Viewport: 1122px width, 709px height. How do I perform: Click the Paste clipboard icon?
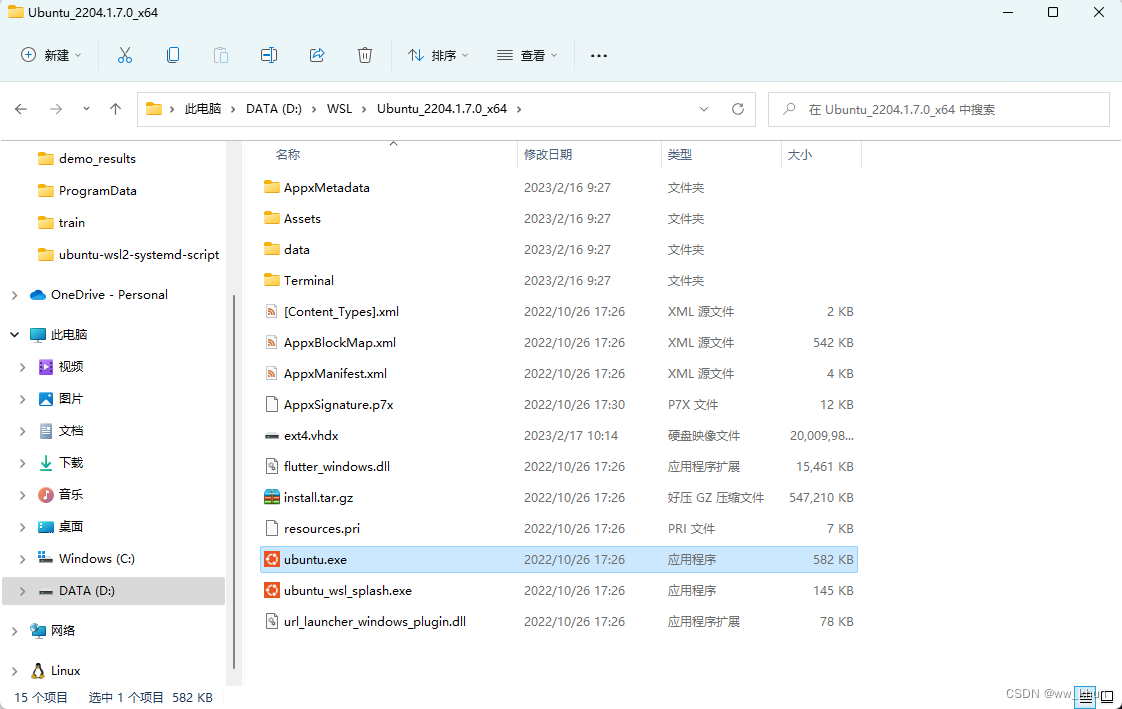point(220,55)
